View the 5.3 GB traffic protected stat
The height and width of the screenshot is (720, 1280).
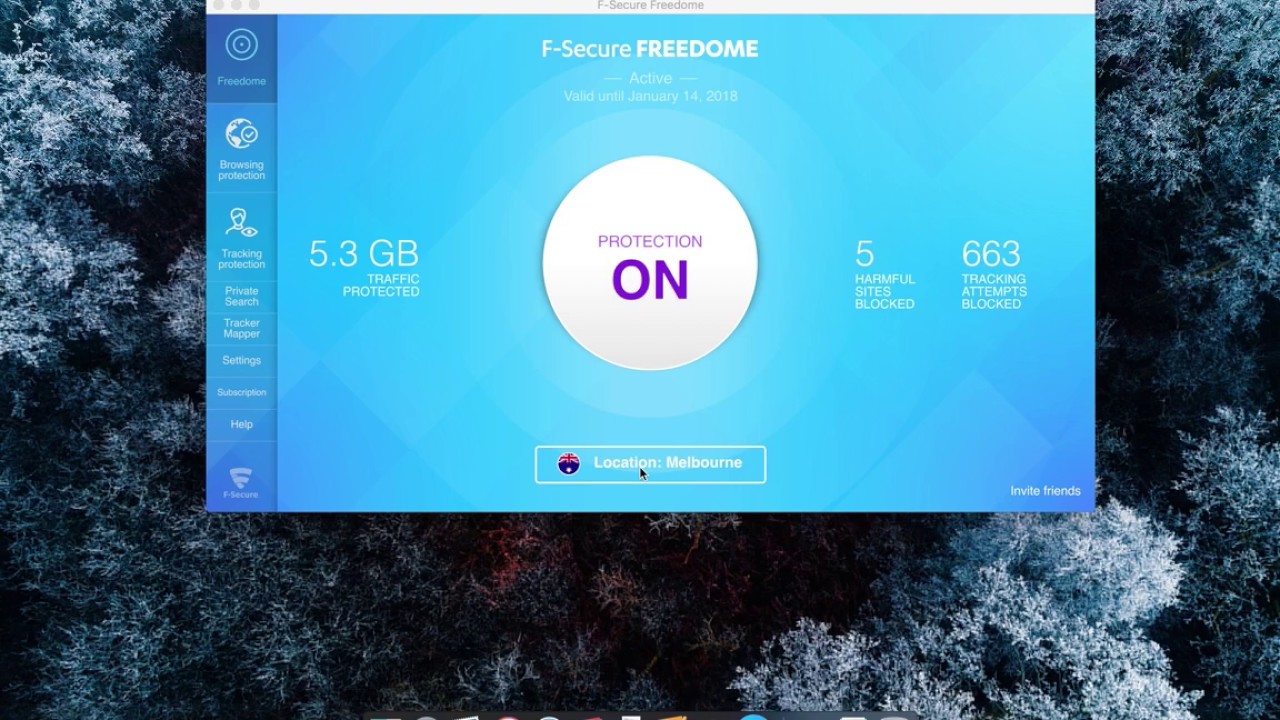(364, 267)
